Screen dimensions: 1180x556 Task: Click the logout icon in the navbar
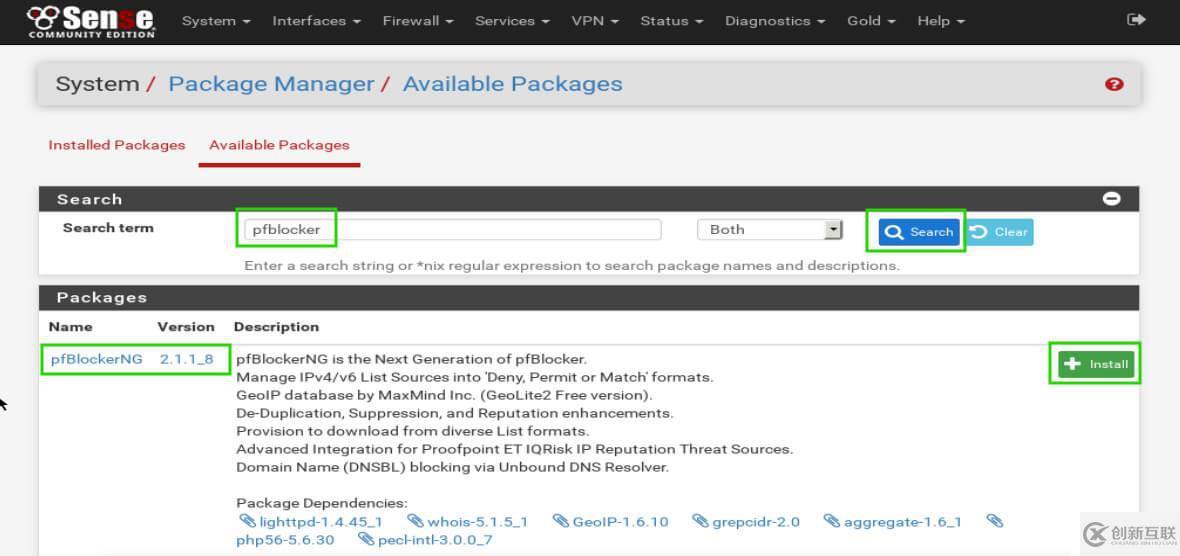coord(1136,20)
